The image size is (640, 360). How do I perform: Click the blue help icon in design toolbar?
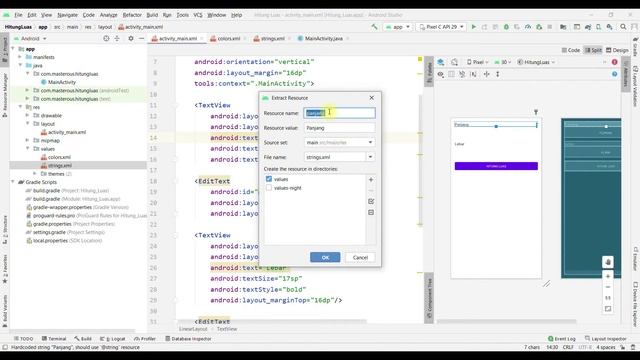point(614,74)
